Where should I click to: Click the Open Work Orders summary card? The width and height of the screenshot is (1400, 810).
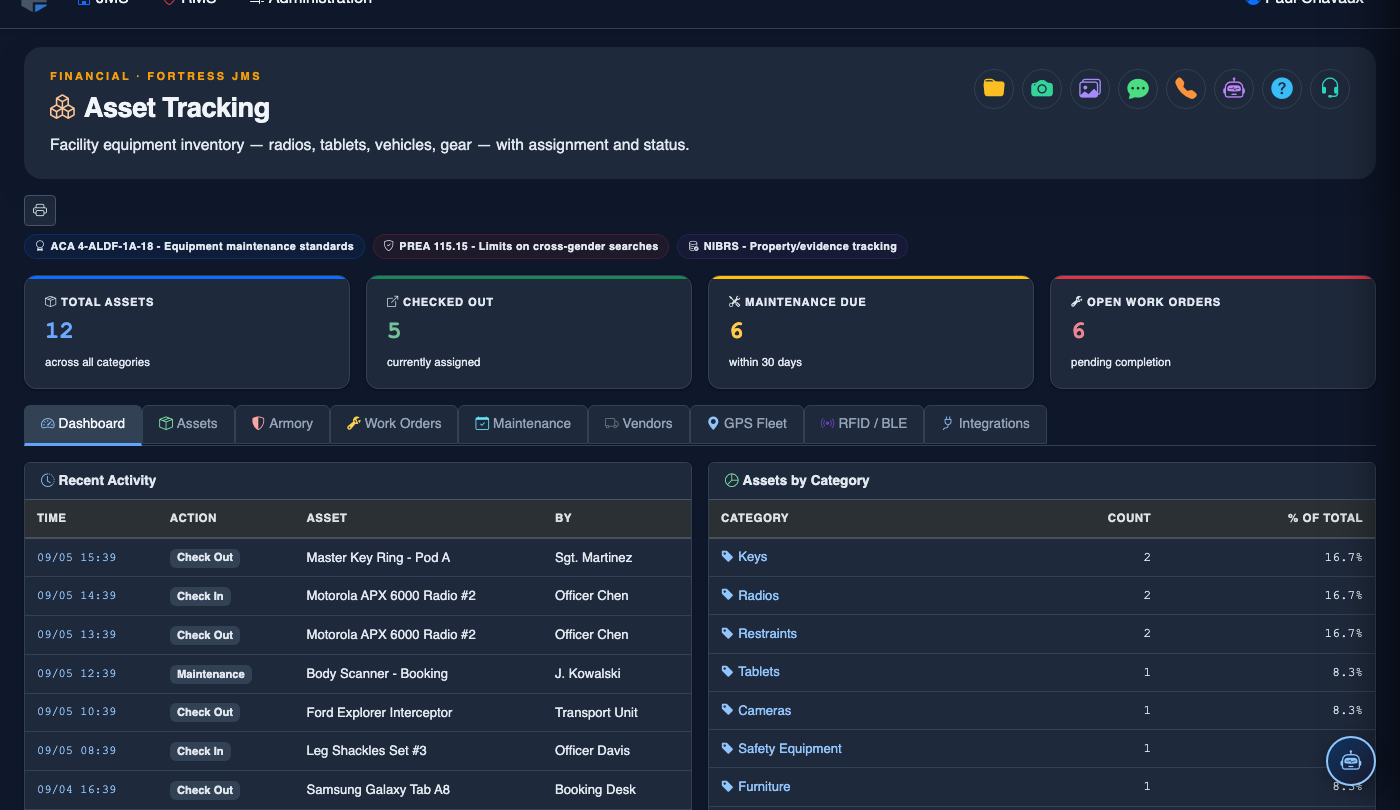[1213, 332]
